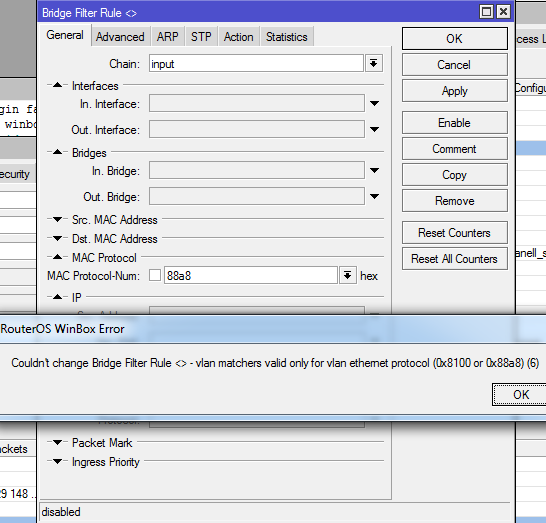Image resolution: width=546 pixels, height=523 pixels.
Task: Click OK in the Bridge Filter Rule dialog
Action: (454, 39)
